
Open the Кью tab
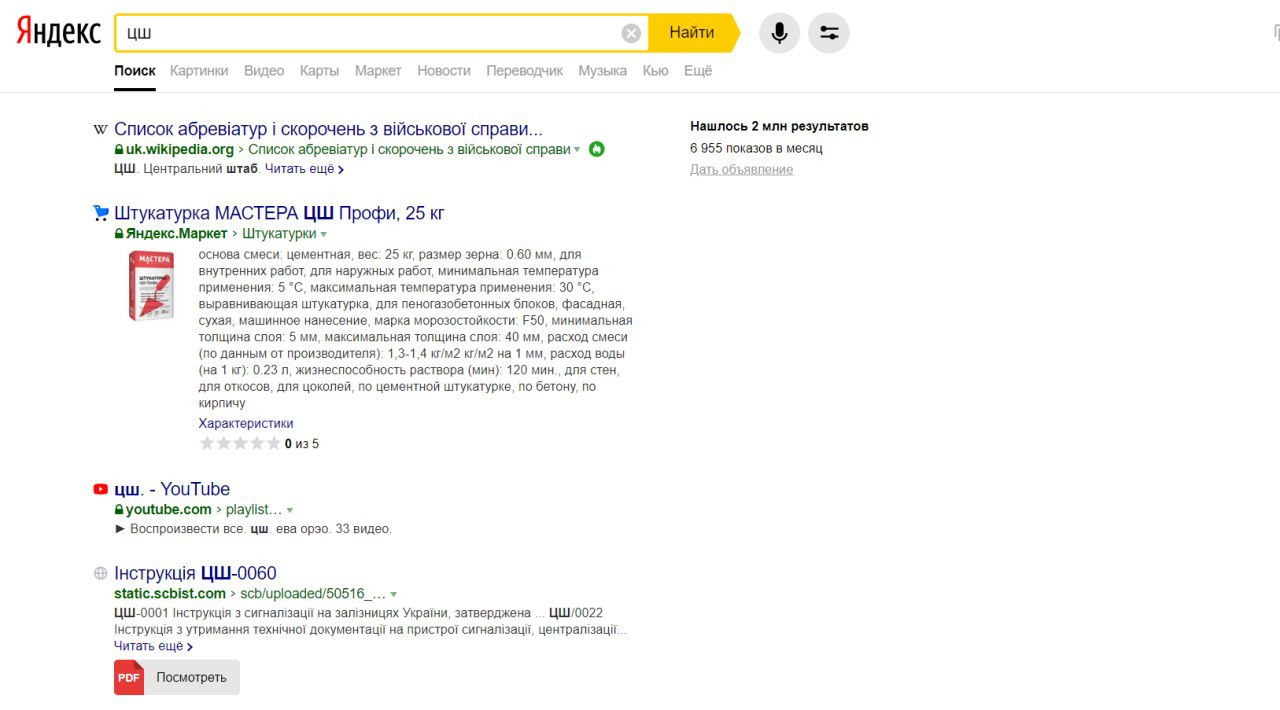[x=655, y=71]
